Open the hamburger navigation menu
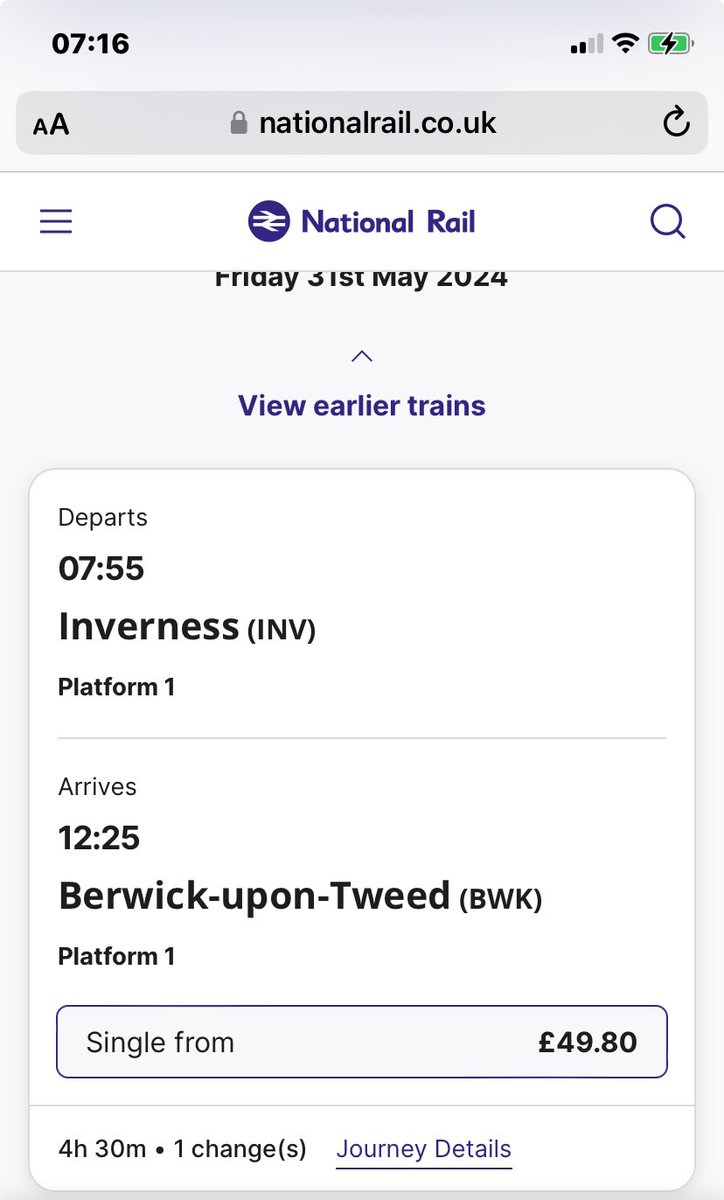Screen dimensions: 724x1200 pyautogui.click(x=56, y=220)
